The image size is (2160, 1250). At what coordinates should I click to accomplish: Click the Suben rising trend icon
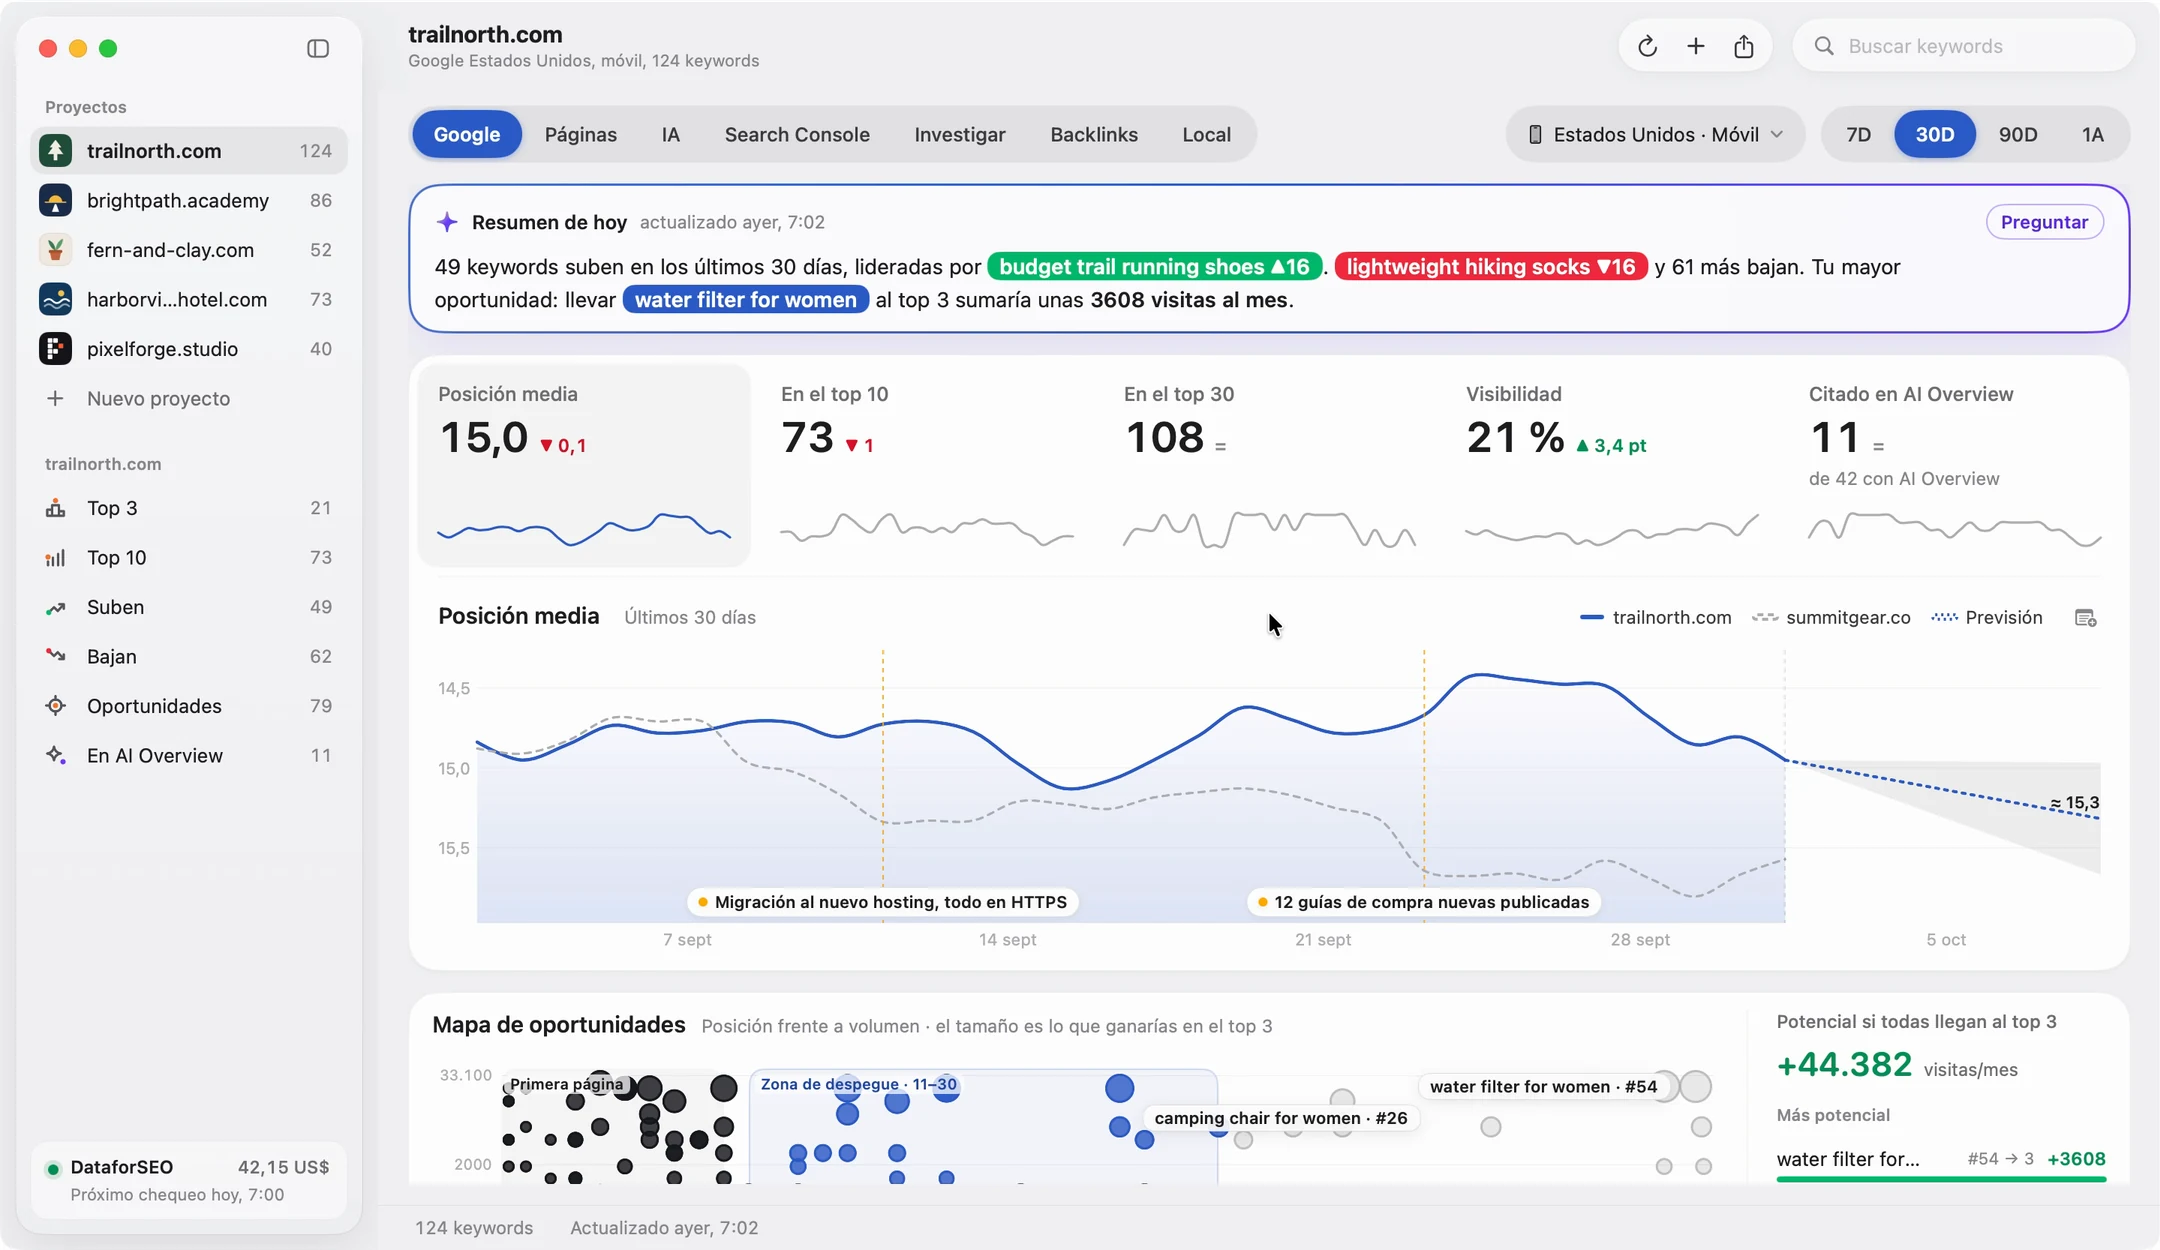click(55, 607)
